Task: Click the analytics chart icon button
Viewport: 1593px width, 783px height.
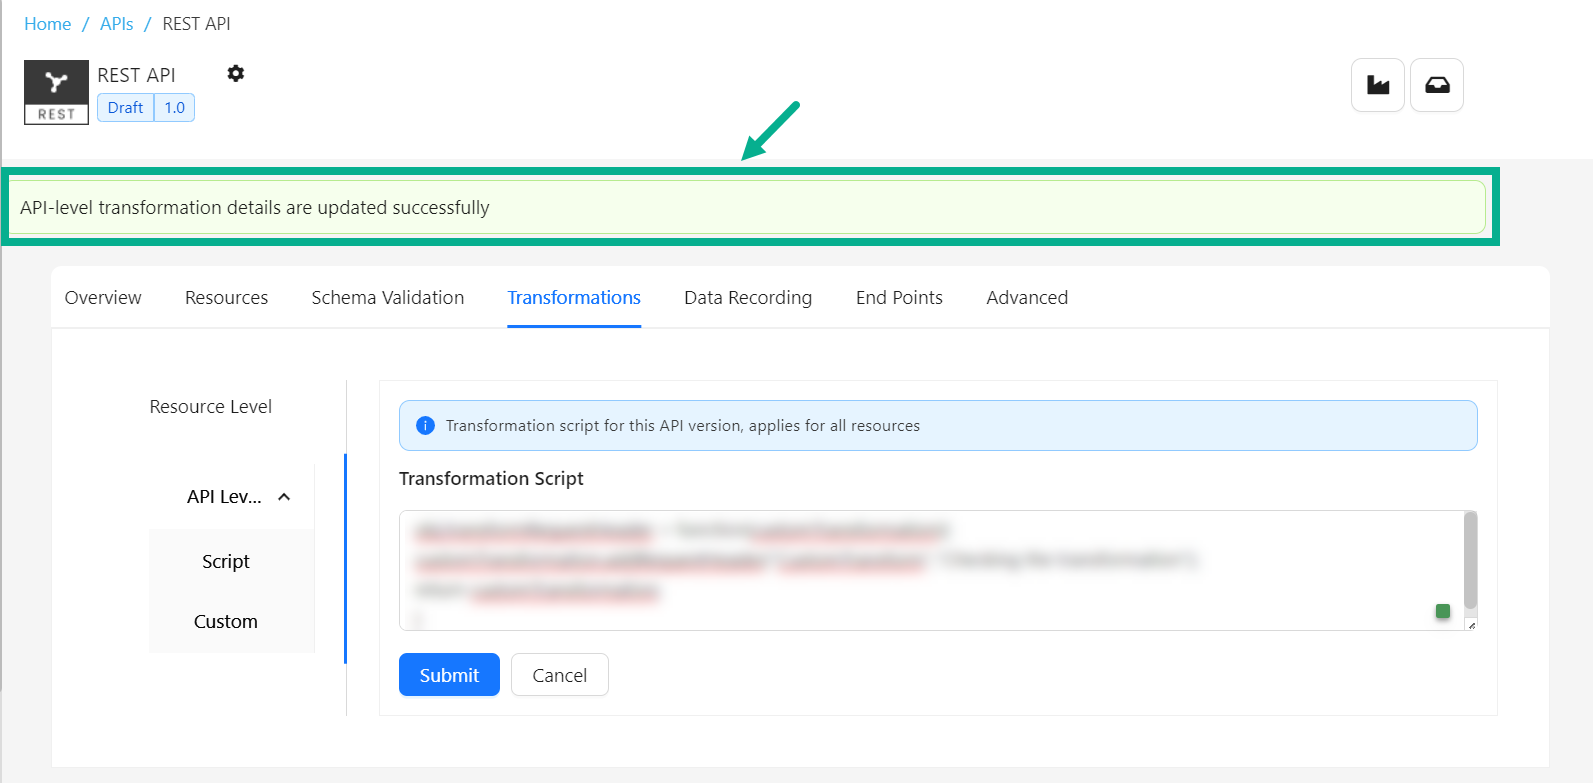Action: point(1377,85)
